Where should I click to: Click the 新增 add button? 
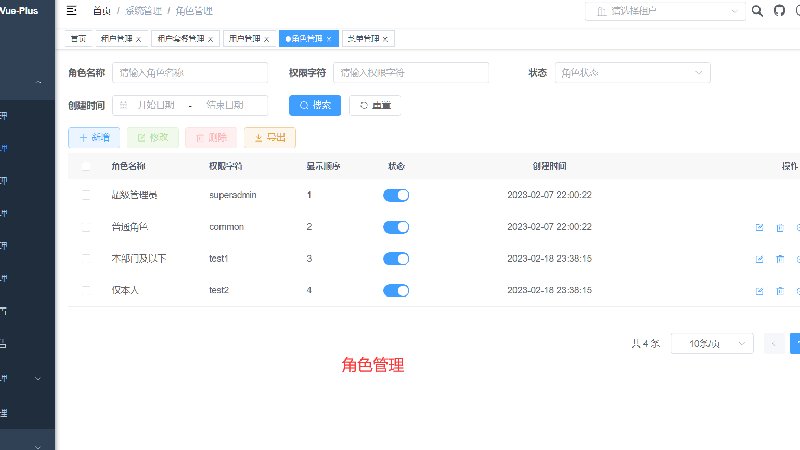point(94,137)
